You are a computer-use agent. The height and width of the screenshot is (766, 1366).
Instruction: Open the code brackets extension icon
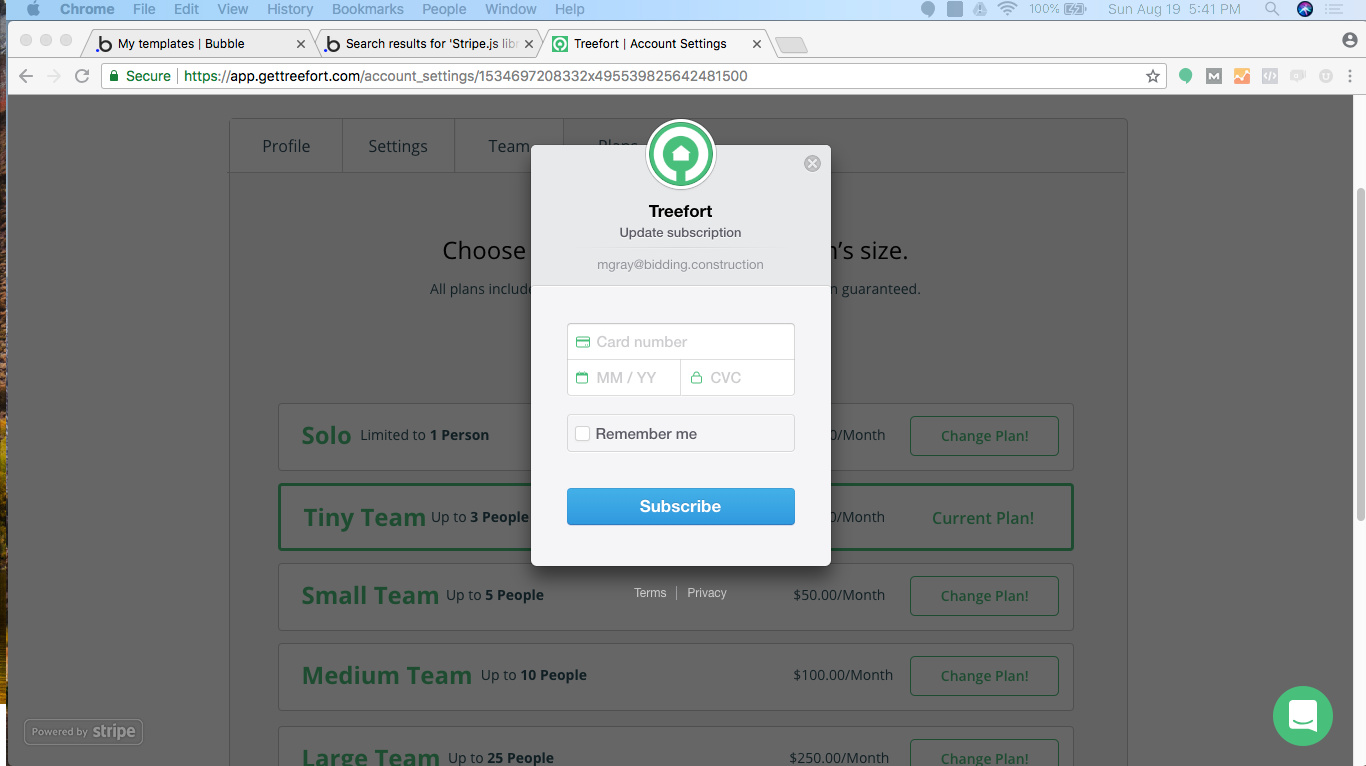coord(1270,76)
